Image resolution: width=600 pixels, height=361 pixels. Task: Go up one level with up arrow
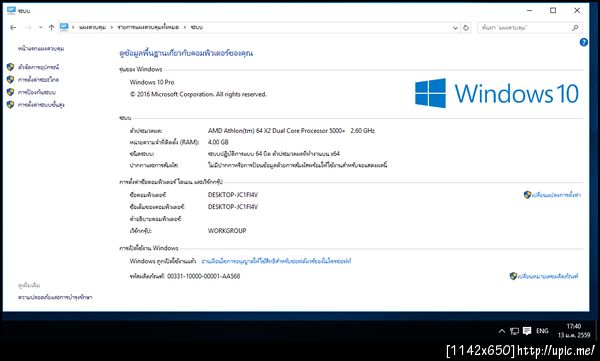coord(51,28)
